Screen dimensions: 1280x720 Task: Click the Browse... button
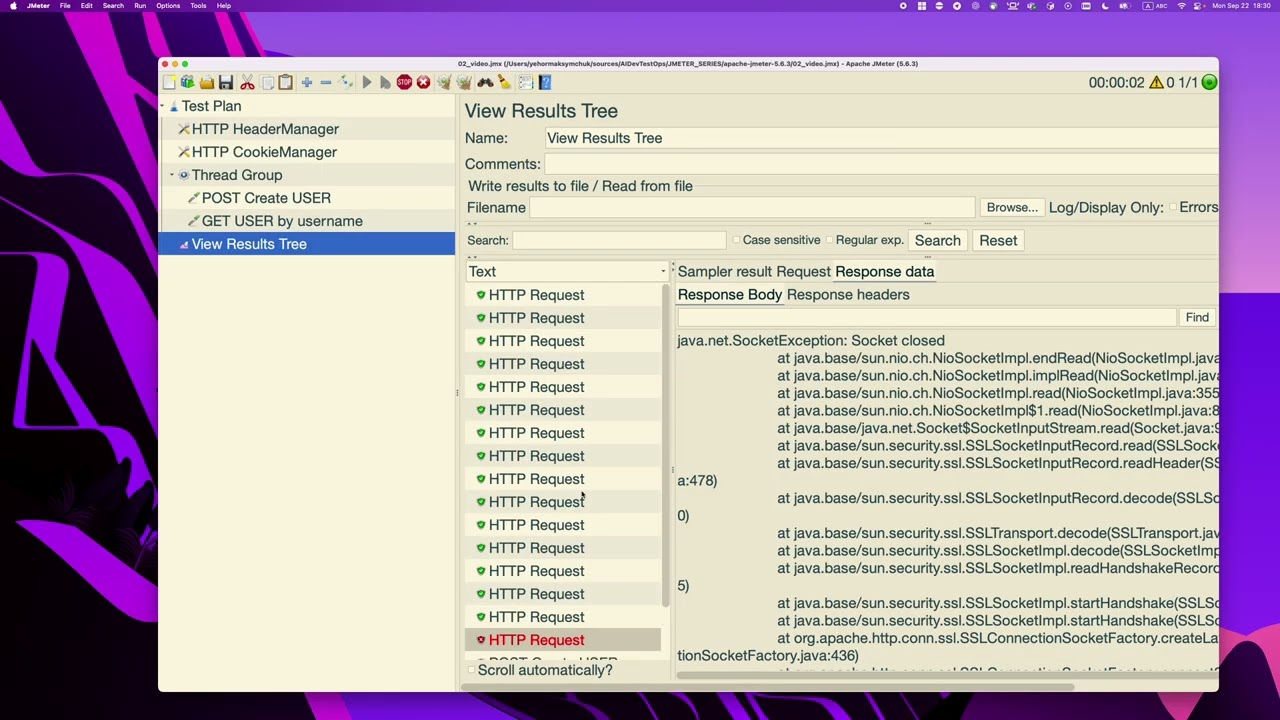1012,208
